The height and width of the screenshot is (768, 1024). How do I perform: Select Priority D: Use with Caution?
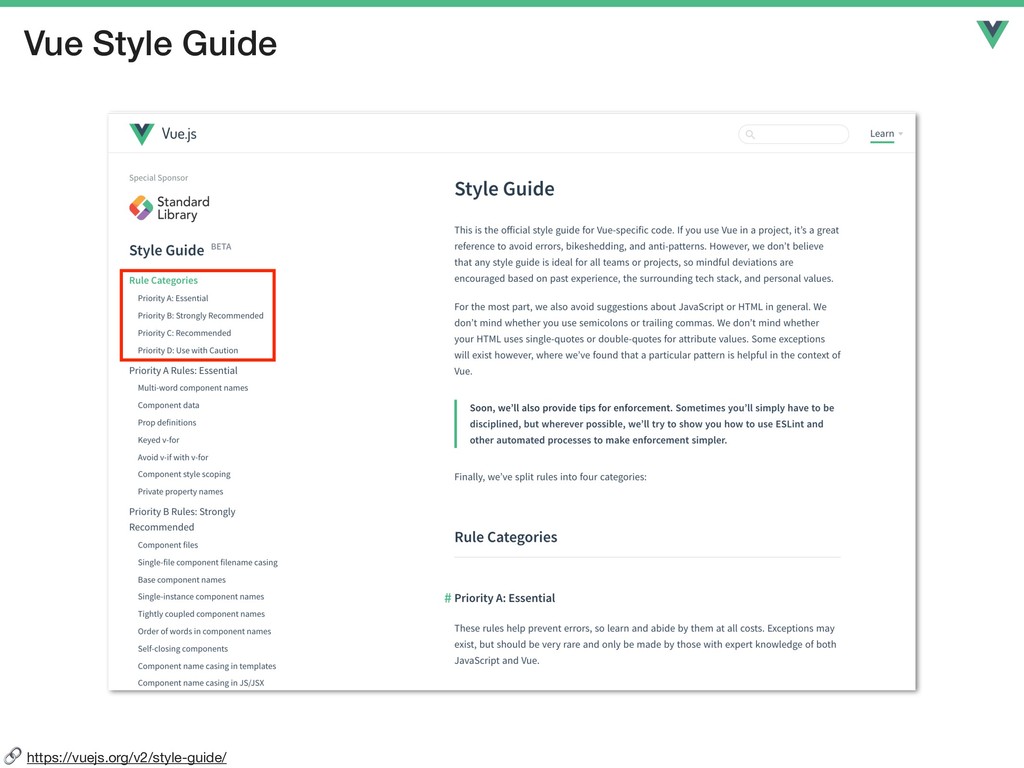click(x=188, y=351)
